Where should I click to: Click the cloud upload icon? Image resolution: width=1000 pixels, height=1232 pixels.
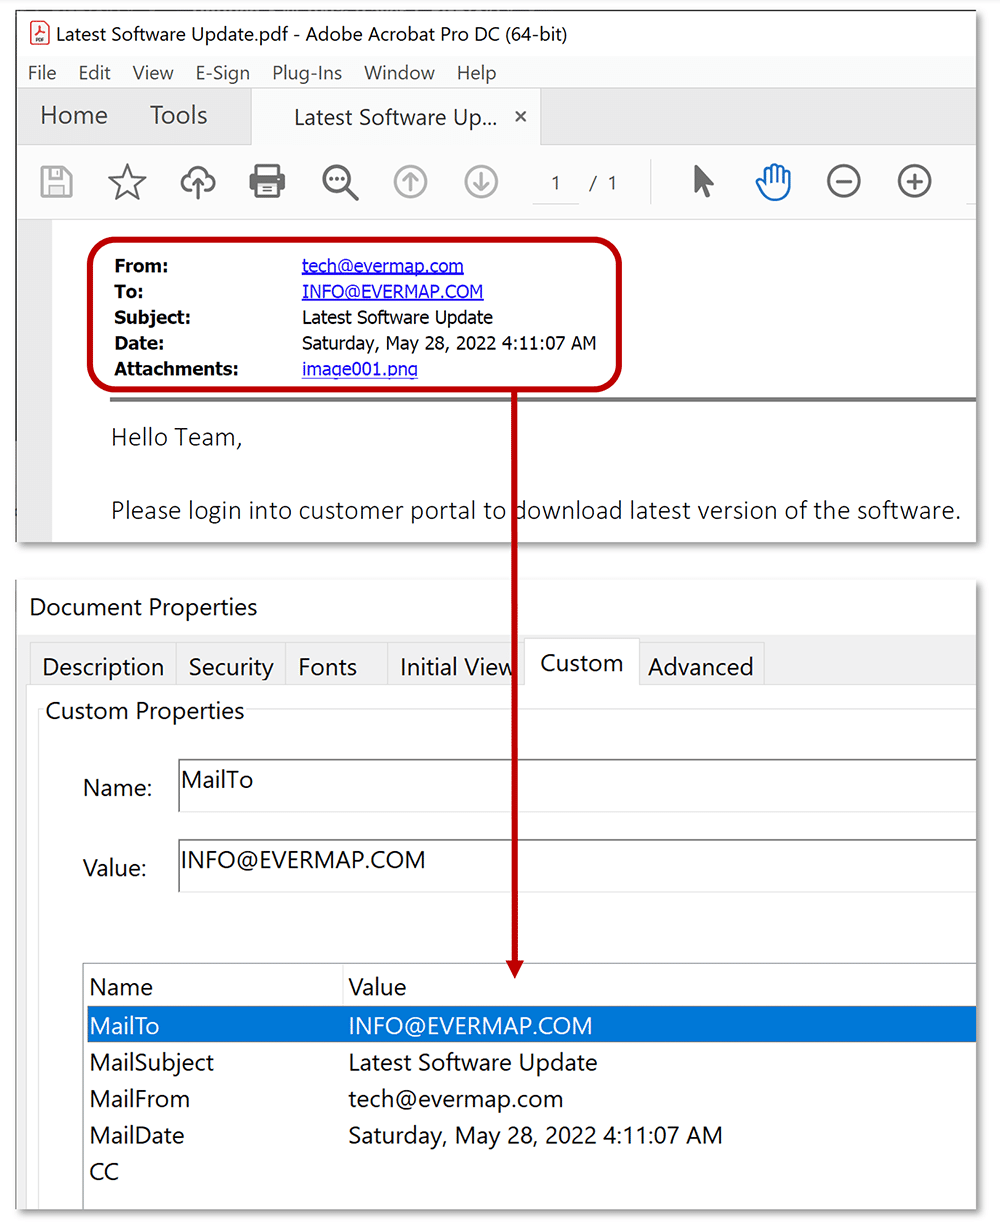(198, 182)
